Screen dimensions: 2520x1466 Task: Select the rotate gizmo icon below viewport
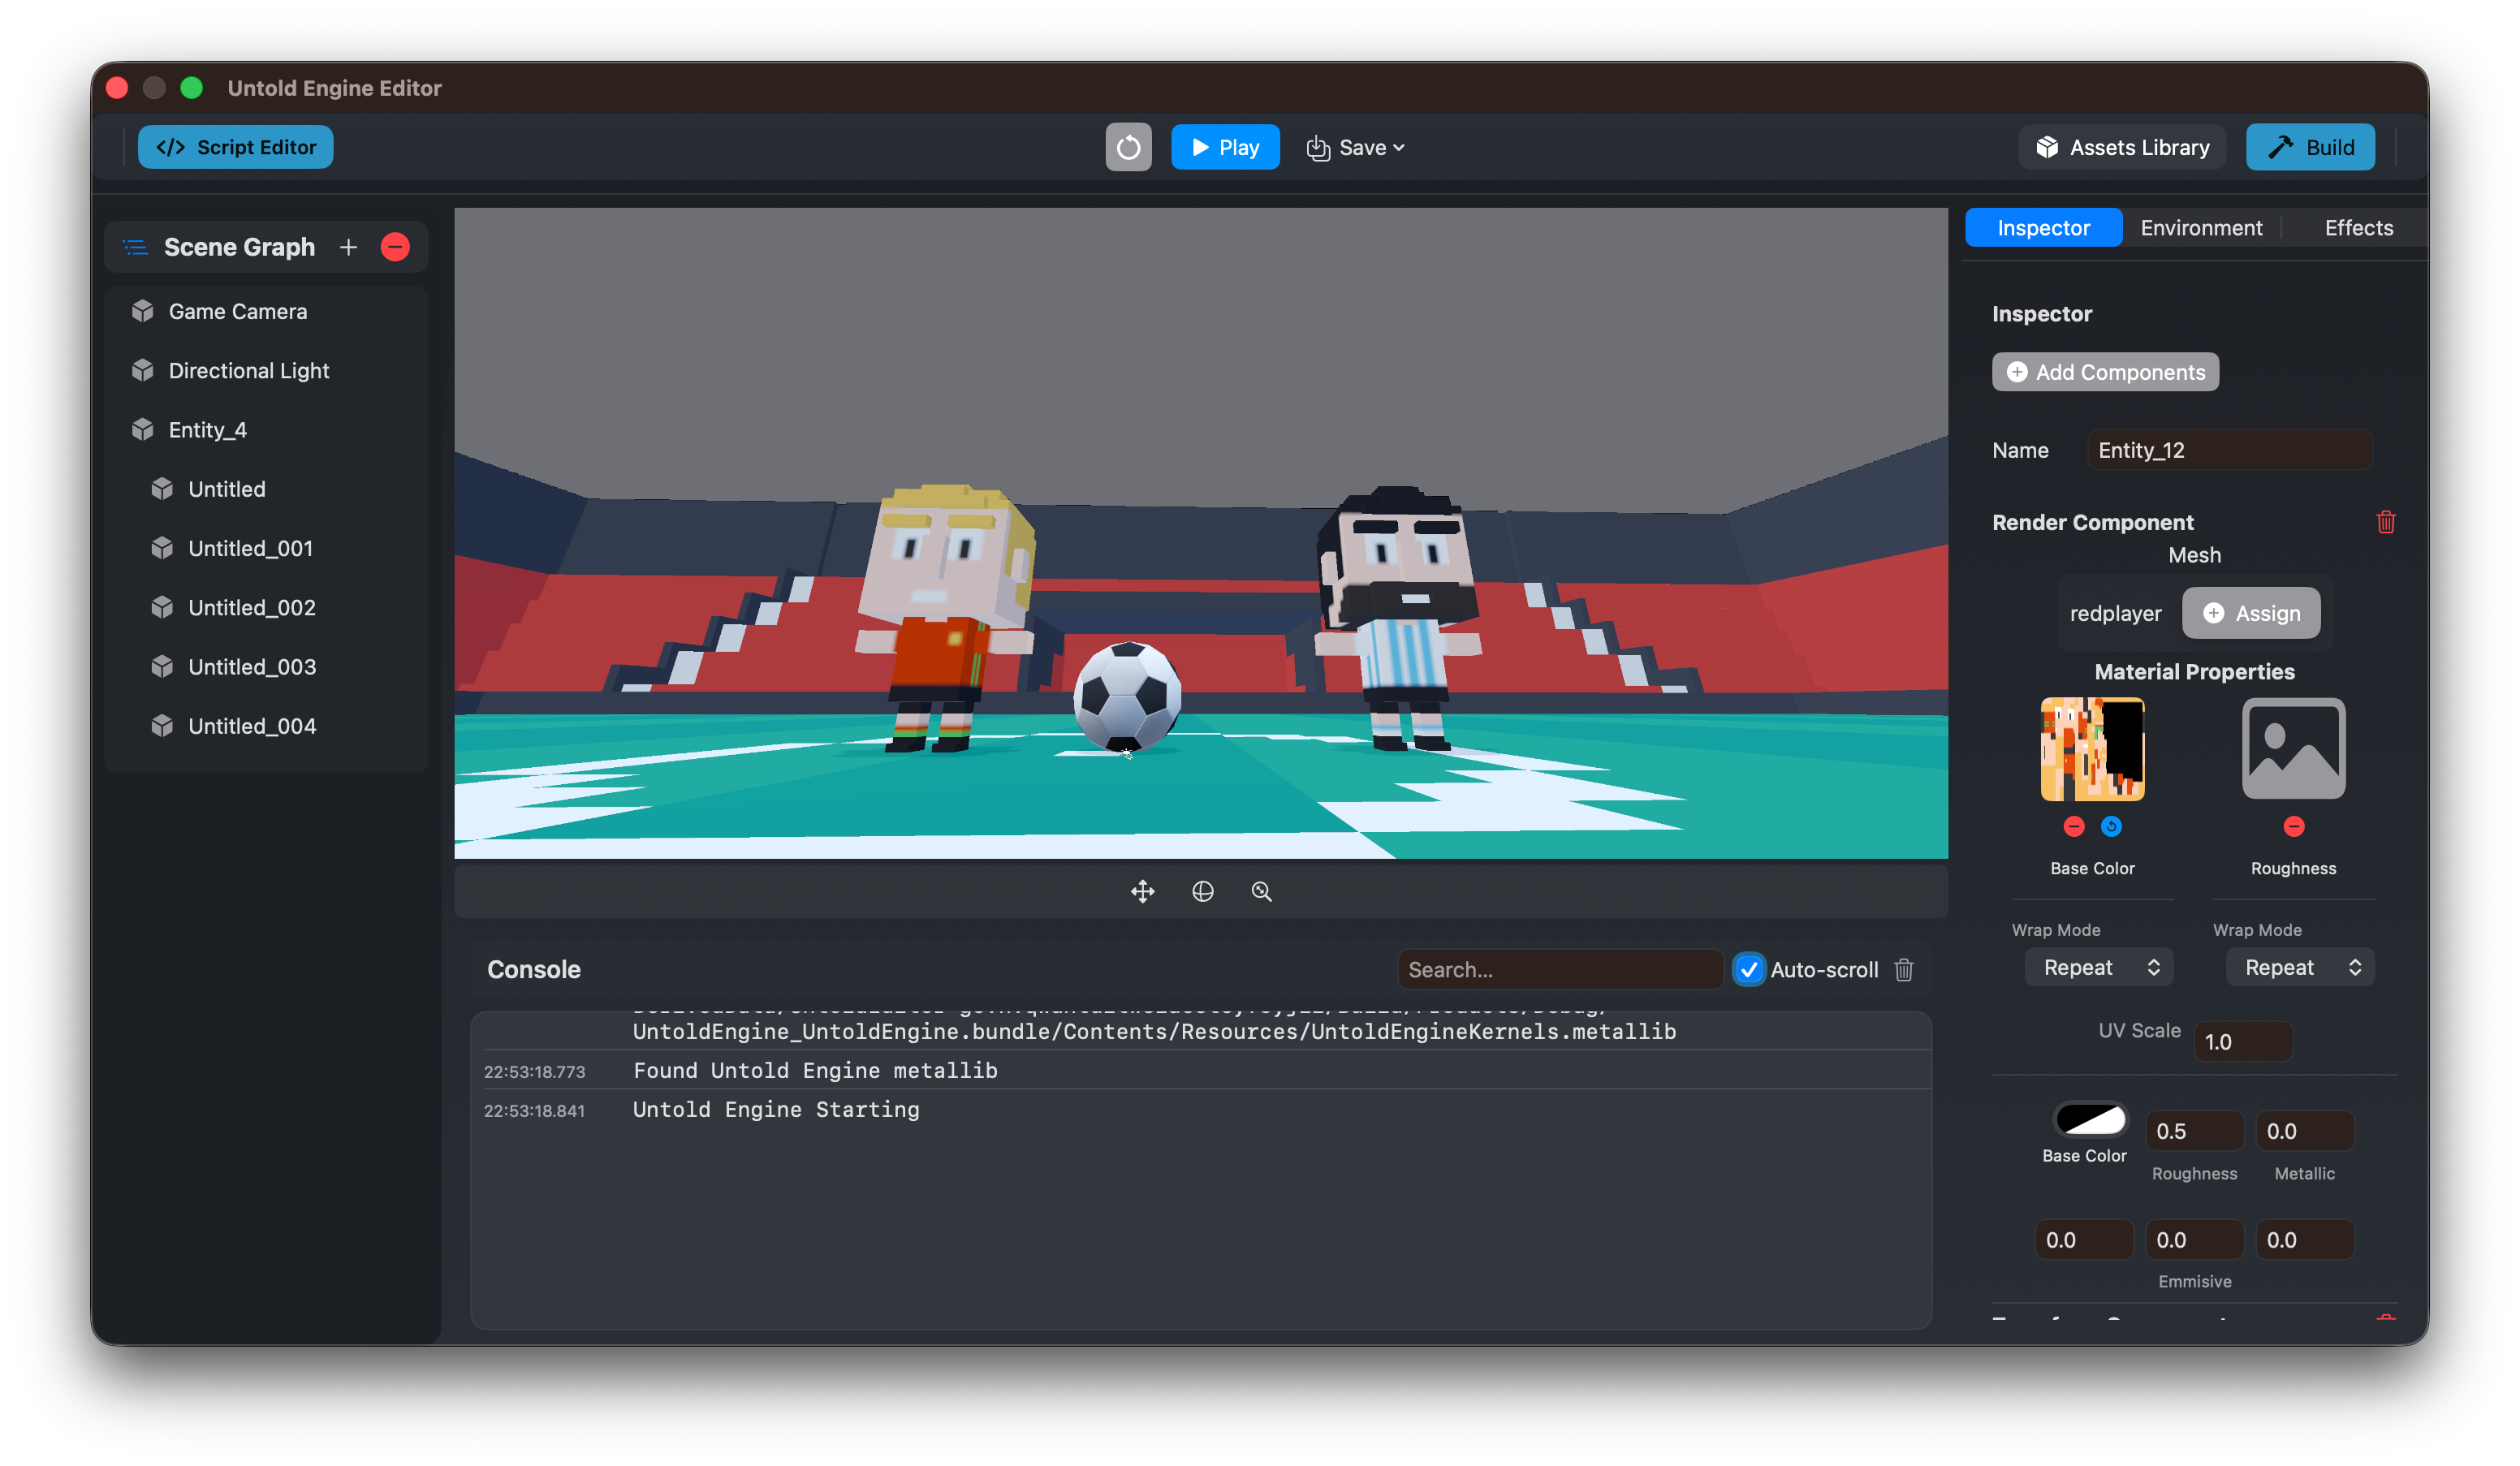coord(1202,891)
